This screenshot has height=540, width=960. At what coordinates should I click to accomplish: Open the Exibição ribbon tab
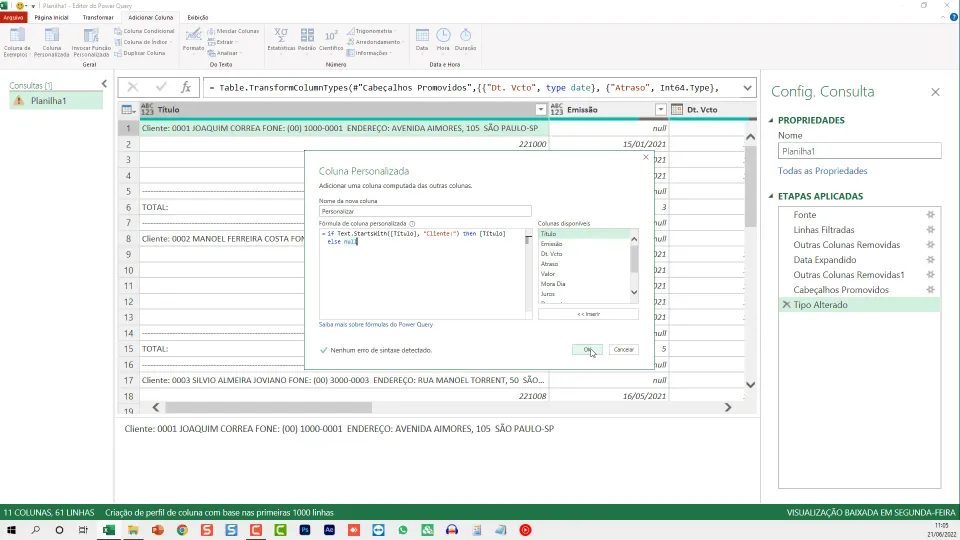tap(198, 18)
